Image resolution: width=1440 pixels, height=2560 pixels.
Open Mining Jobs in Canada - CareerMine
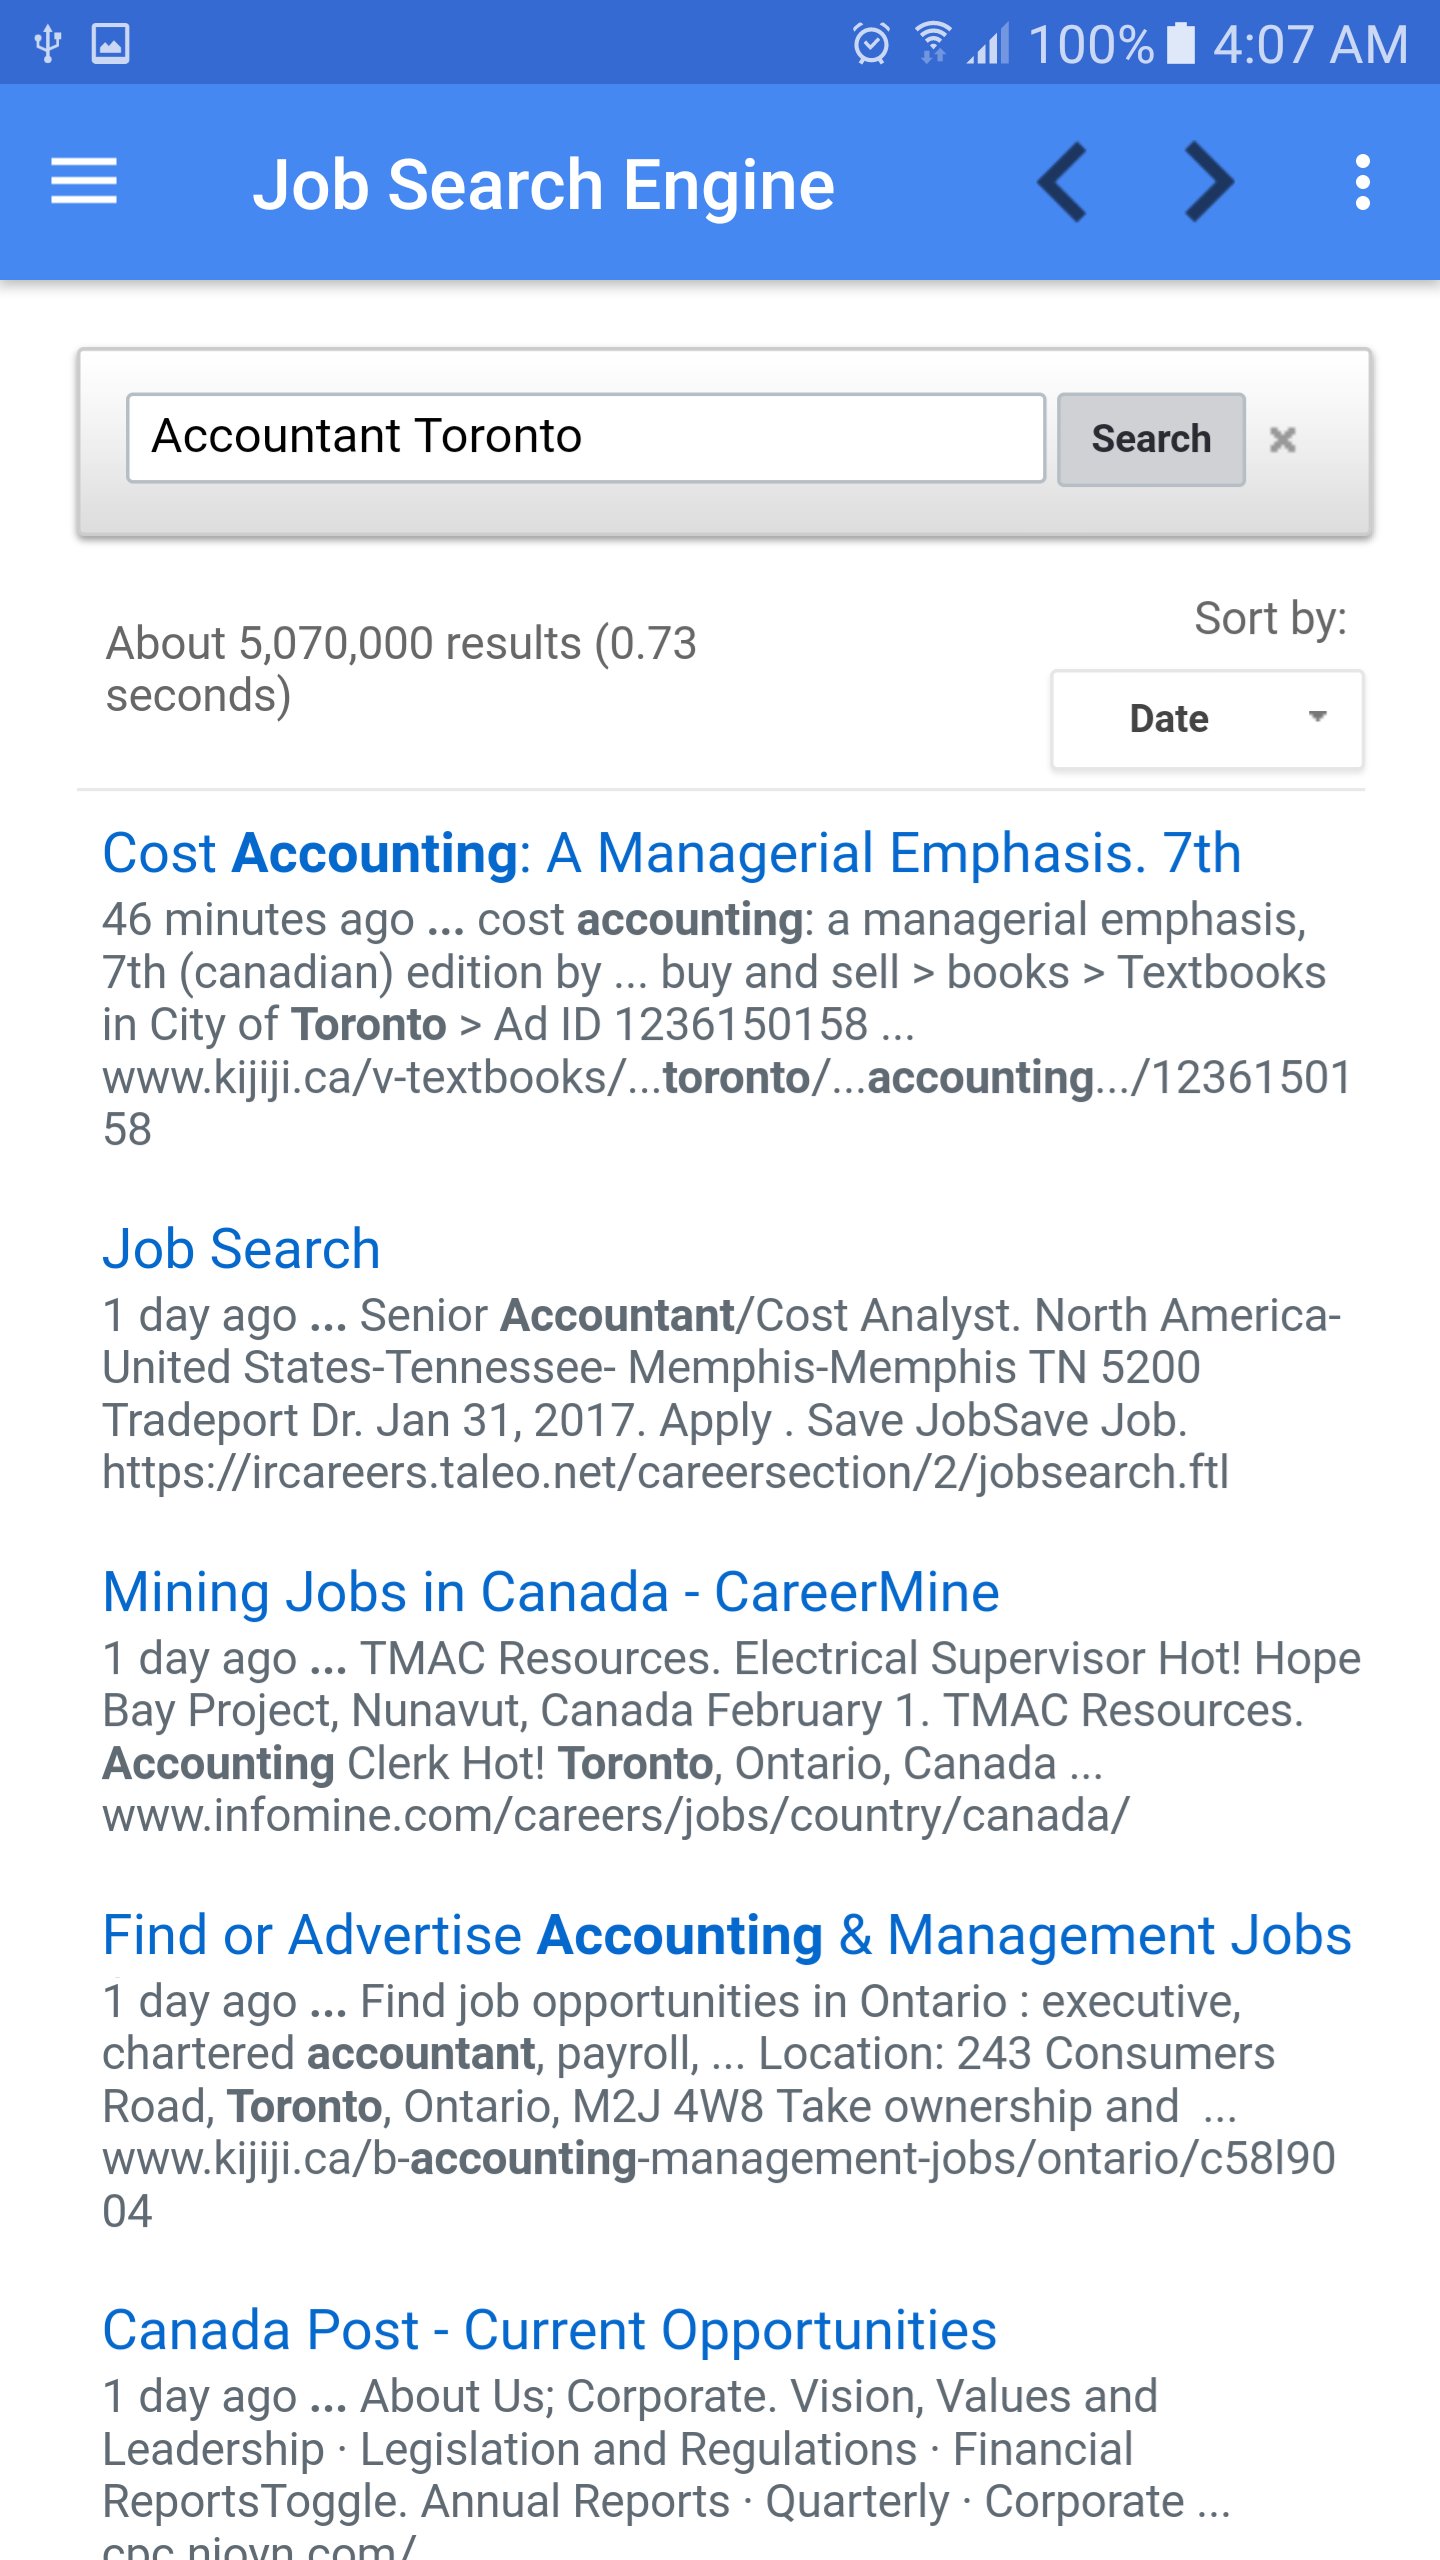click(x=551, y=1592)
